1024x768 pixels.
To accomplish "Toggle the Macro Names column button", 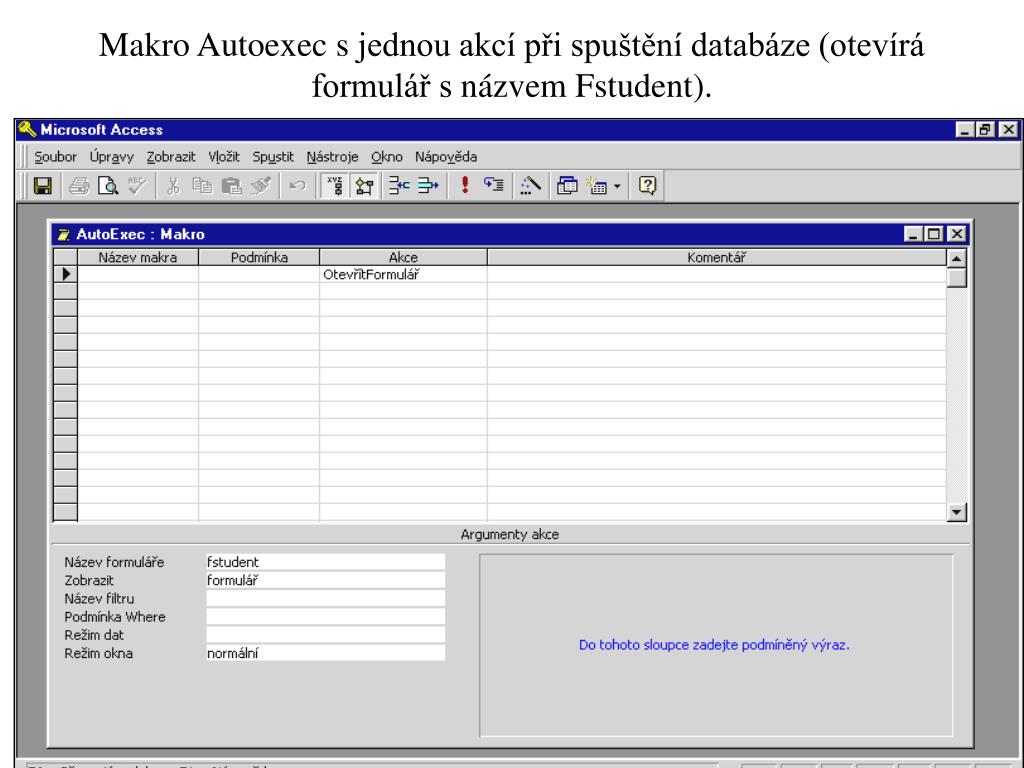I will pos(335,186).
